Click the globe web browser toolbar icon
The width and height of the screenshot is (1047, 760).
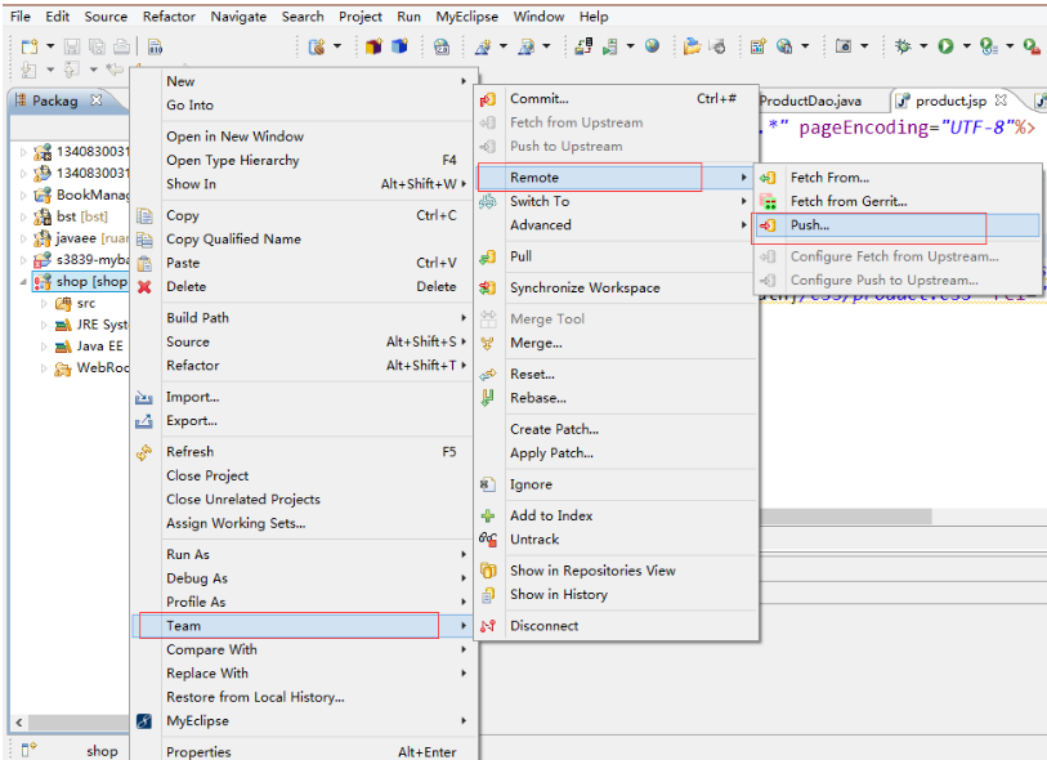tap(652, 45)
